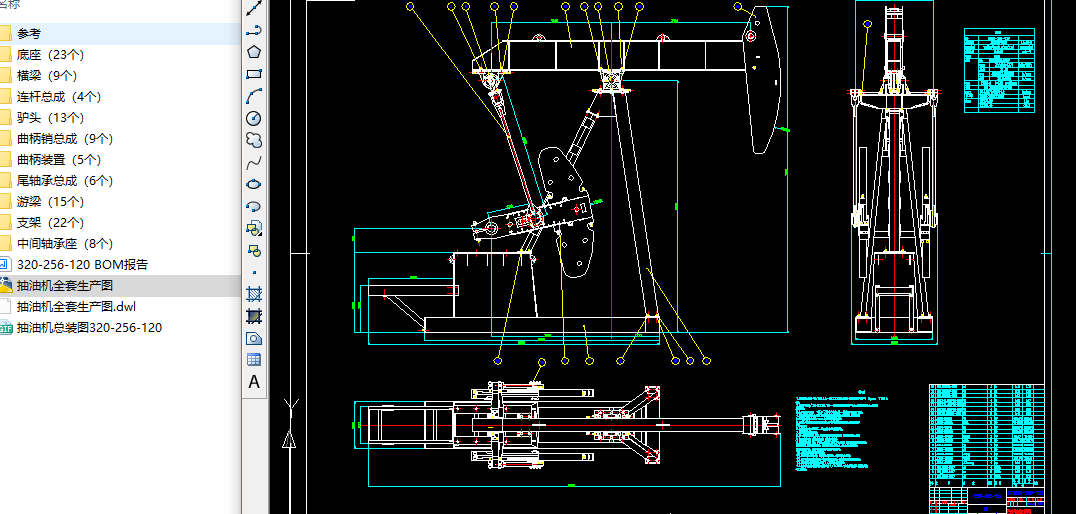Select the Point tool
Viewport: 1076px width, 514px height.
(254, 272)
